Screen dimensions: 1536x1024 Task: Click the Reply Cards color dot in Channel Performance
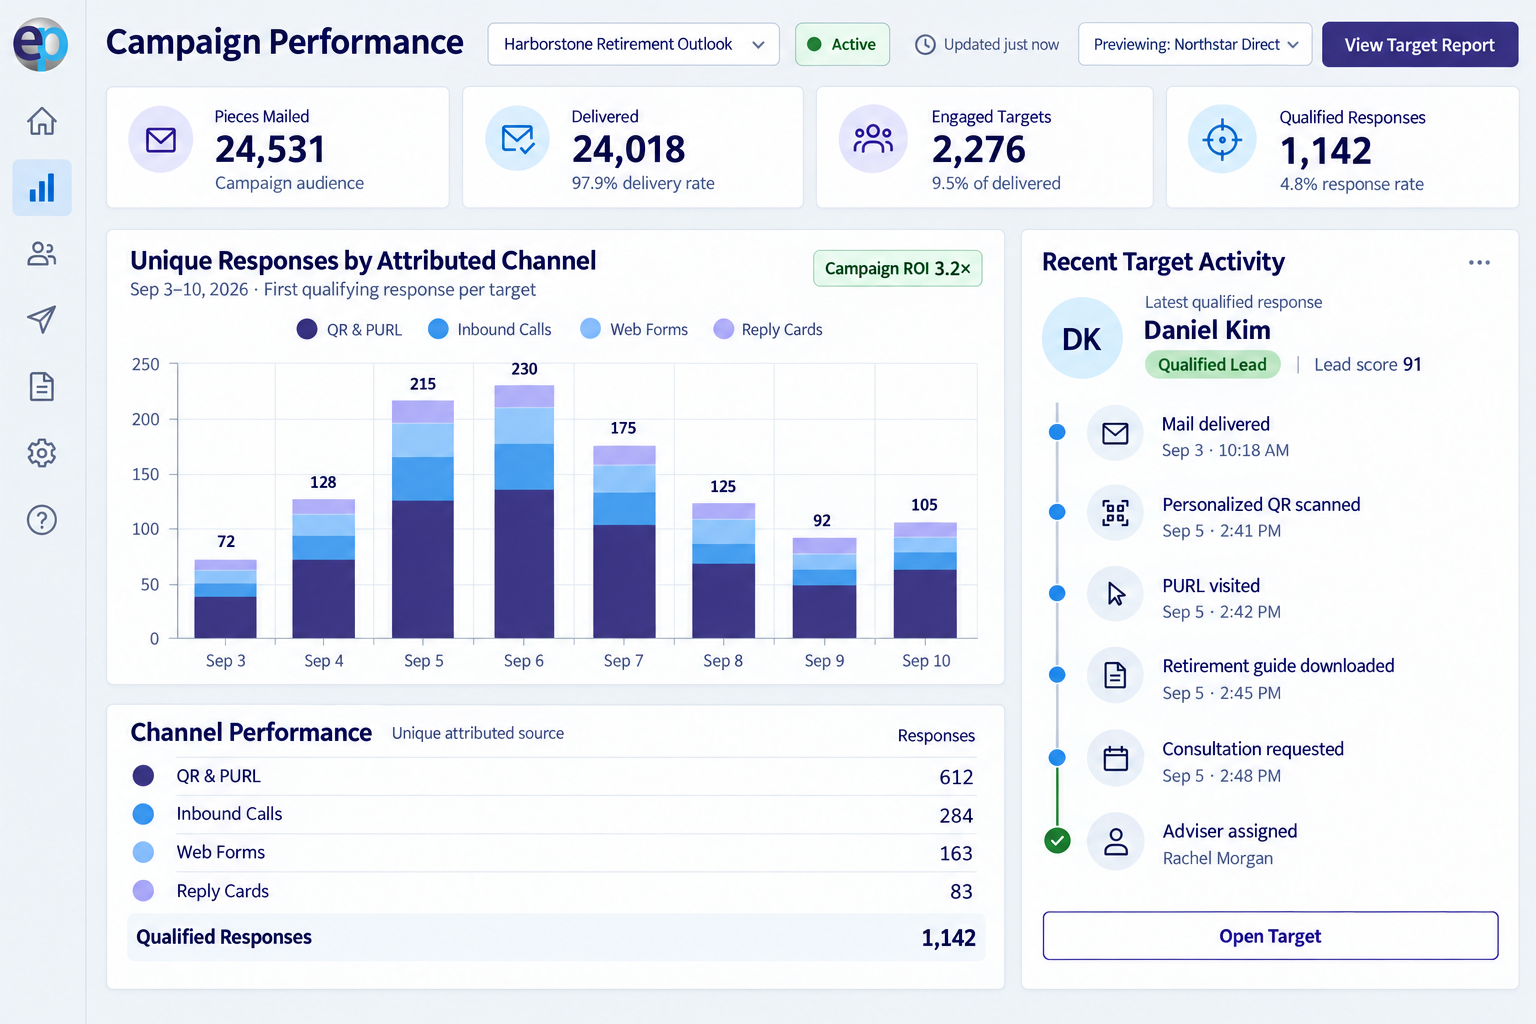144,891
